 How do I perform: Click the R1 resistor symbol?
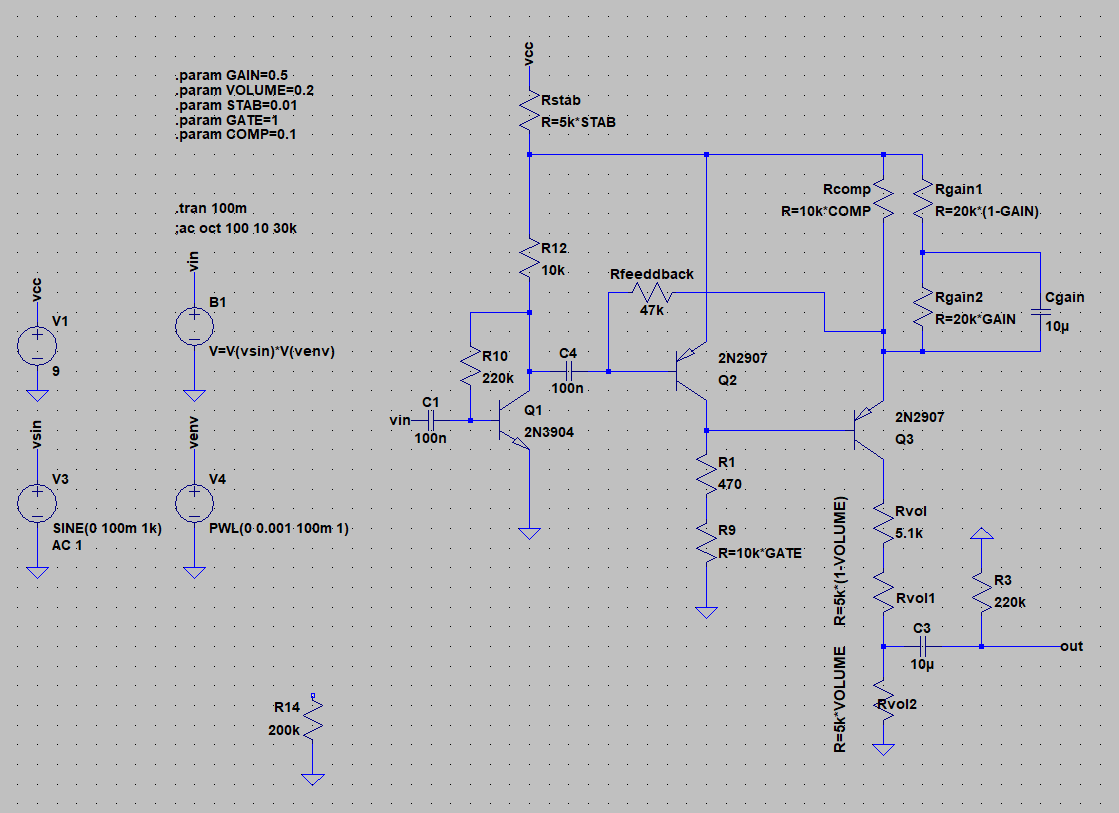[707, 473]
